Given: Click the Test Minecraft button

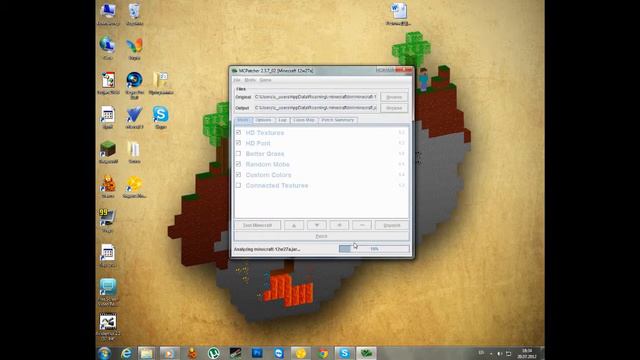Looking at the screenshot, I should coord(258,225).
